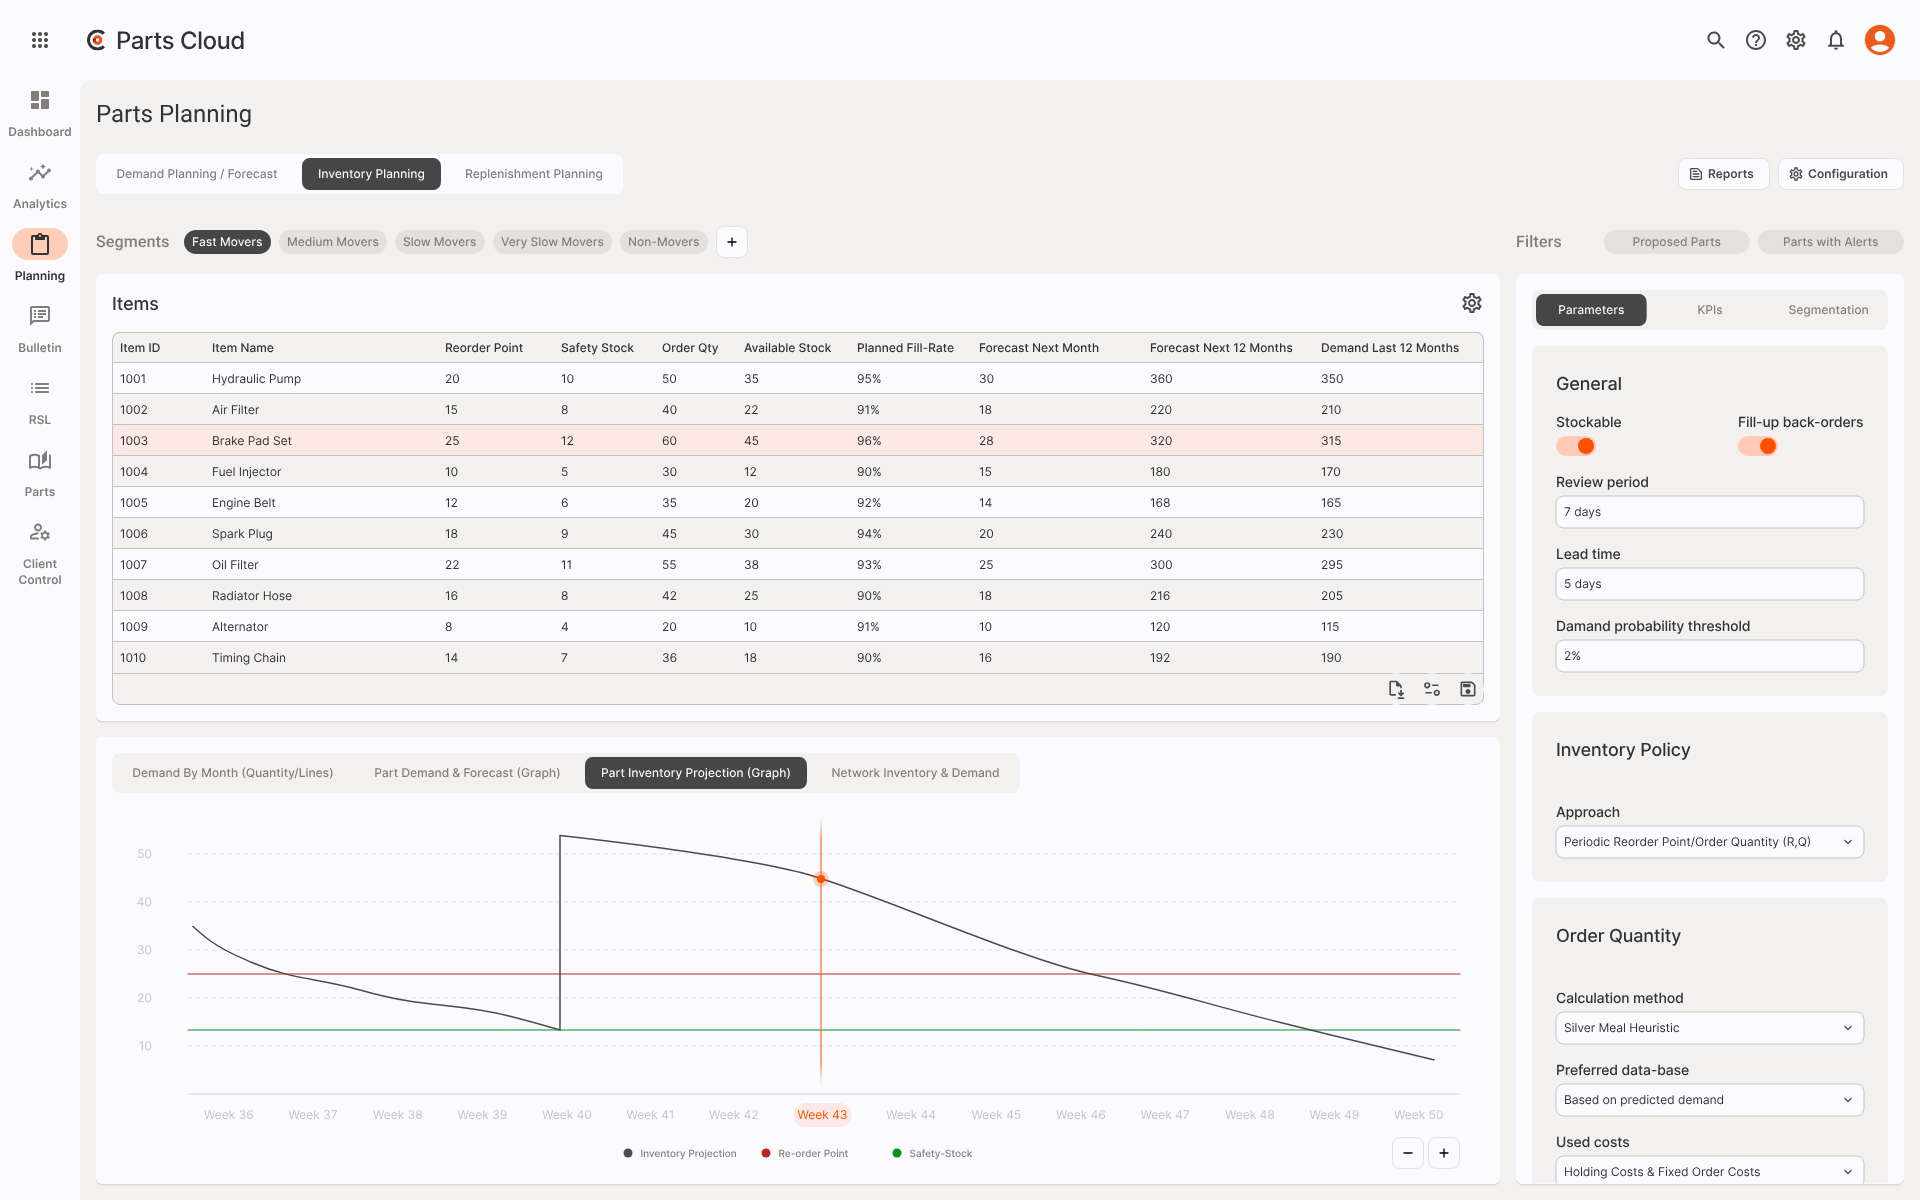Switch to Demand Planning / Forecast tab
Image resolution: width=1920 pixels, height=1200 pixels.
pyautogui.click(x=197, y=174)
